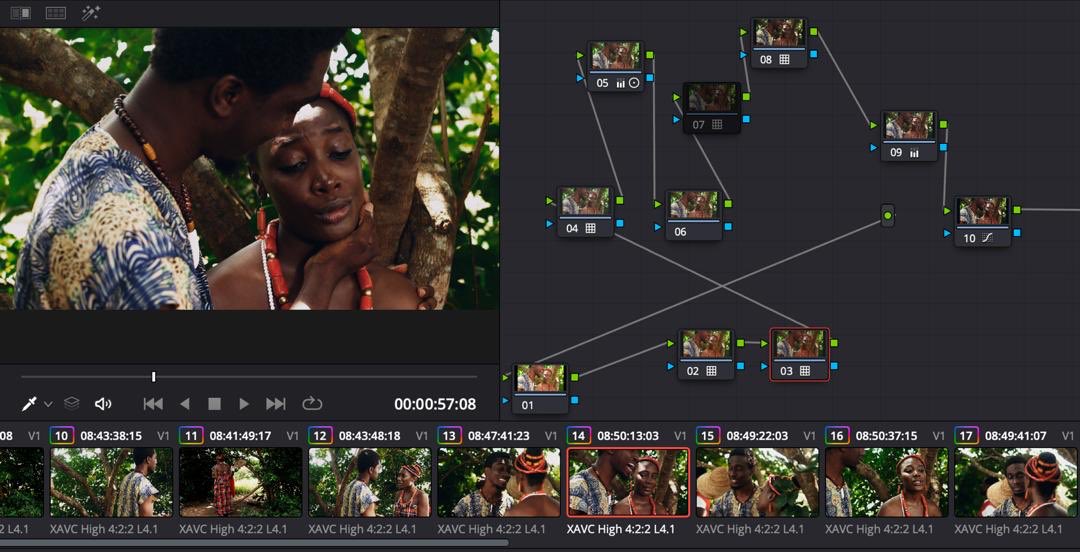Image resolution: width=1080 pixels, height=552 pixels.
Task: Select node 10 in the node graph
Action: 983,221
